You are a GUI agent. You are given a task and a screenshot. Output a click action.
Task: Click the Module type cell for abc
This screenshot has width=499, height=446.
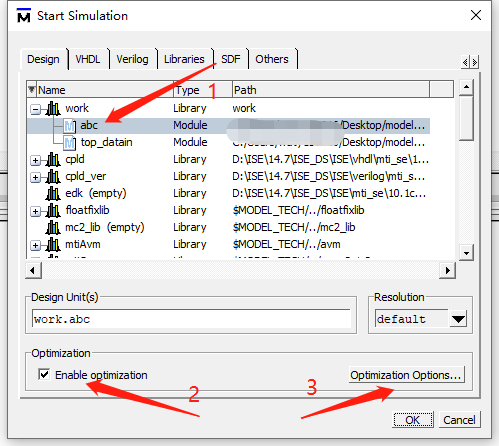point(190,125)
